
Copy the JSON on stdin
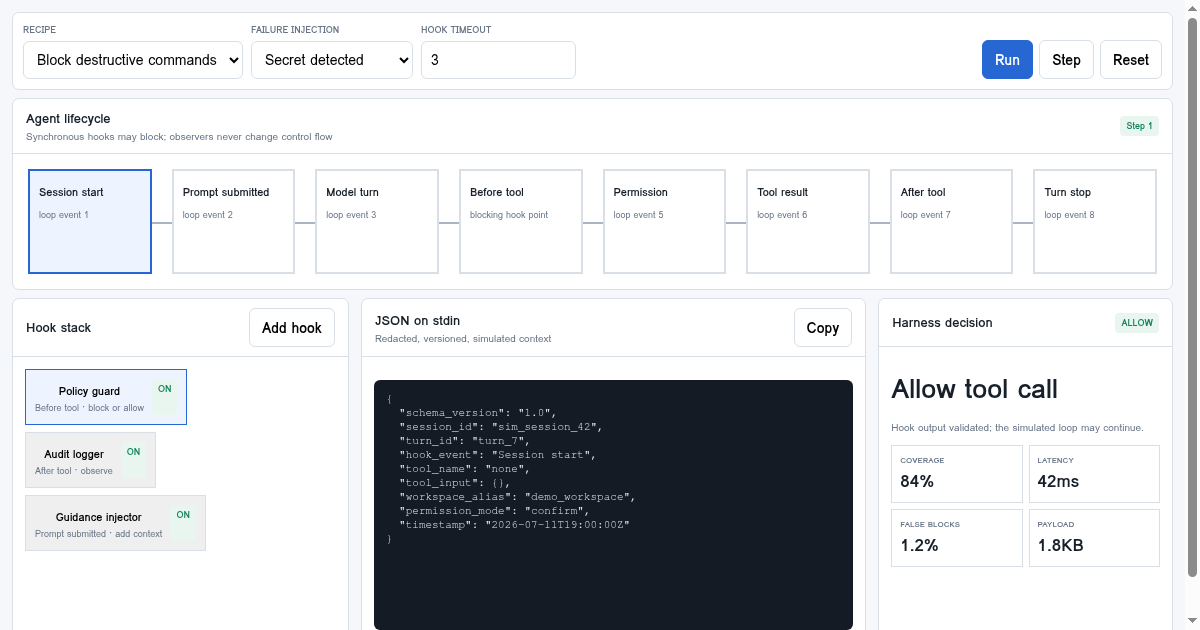[823, 328]
